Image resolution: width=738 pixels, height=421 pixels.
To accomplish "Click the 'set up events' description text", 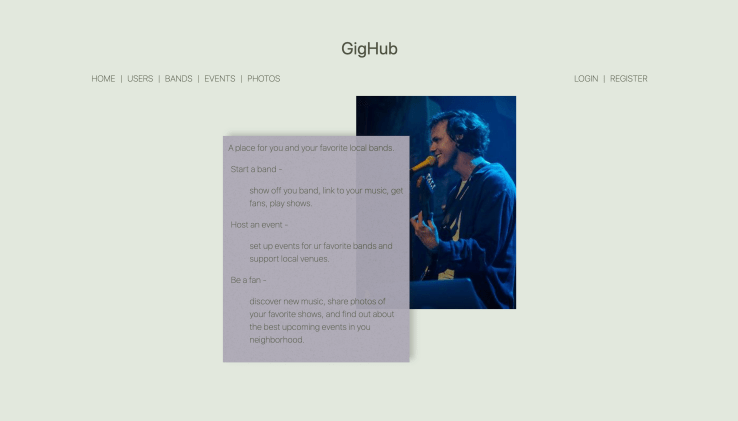I will (321, 252).
